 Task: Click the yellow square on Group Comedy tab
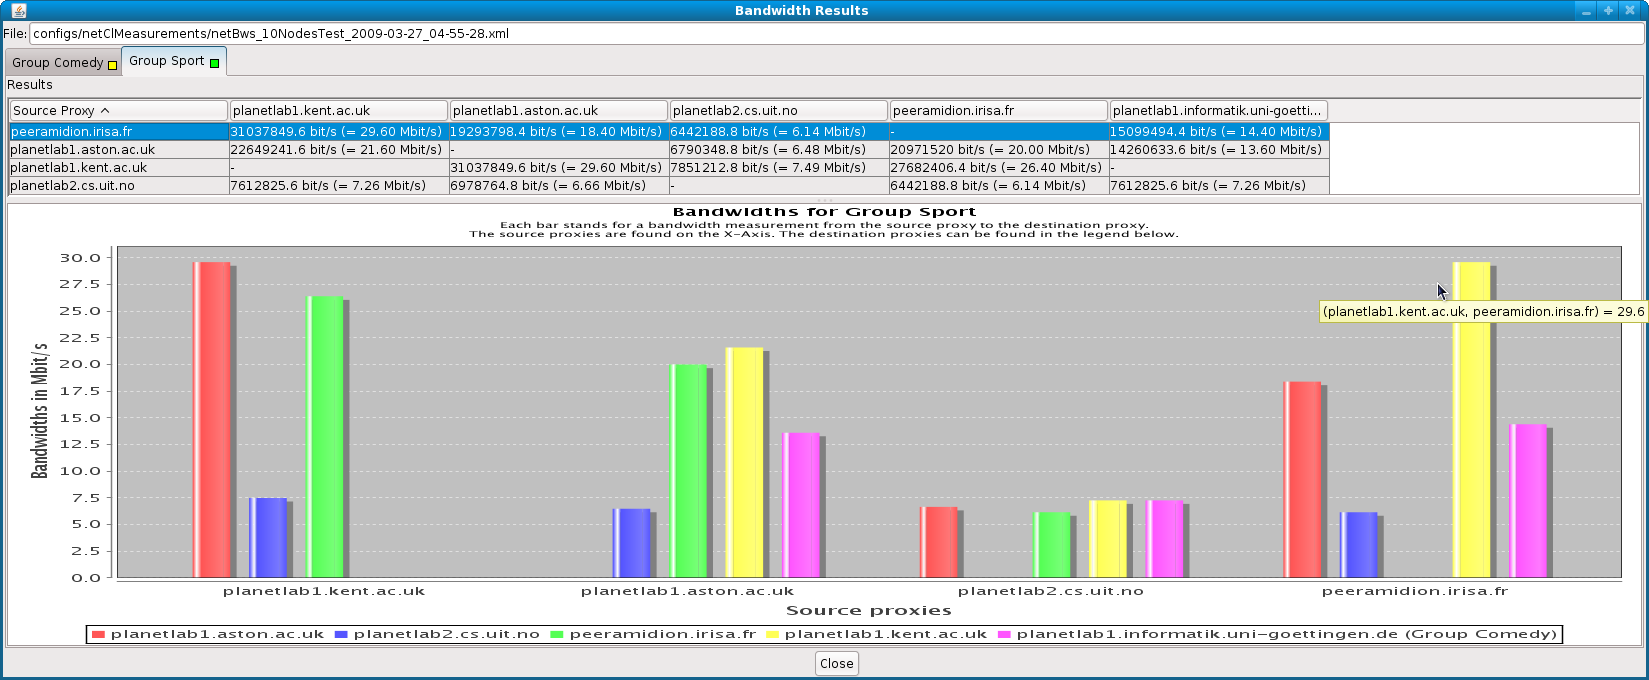[x=112, y=64]
